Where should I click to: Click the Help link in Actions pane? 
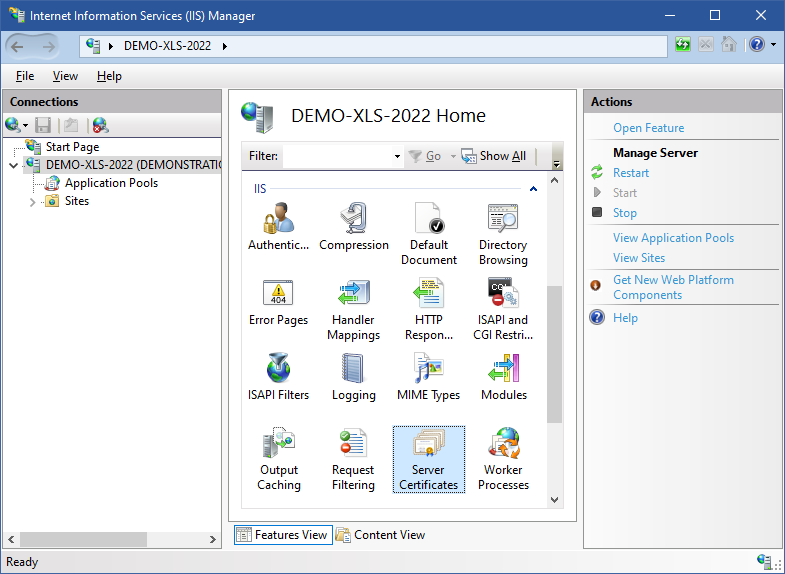point(625,318)
